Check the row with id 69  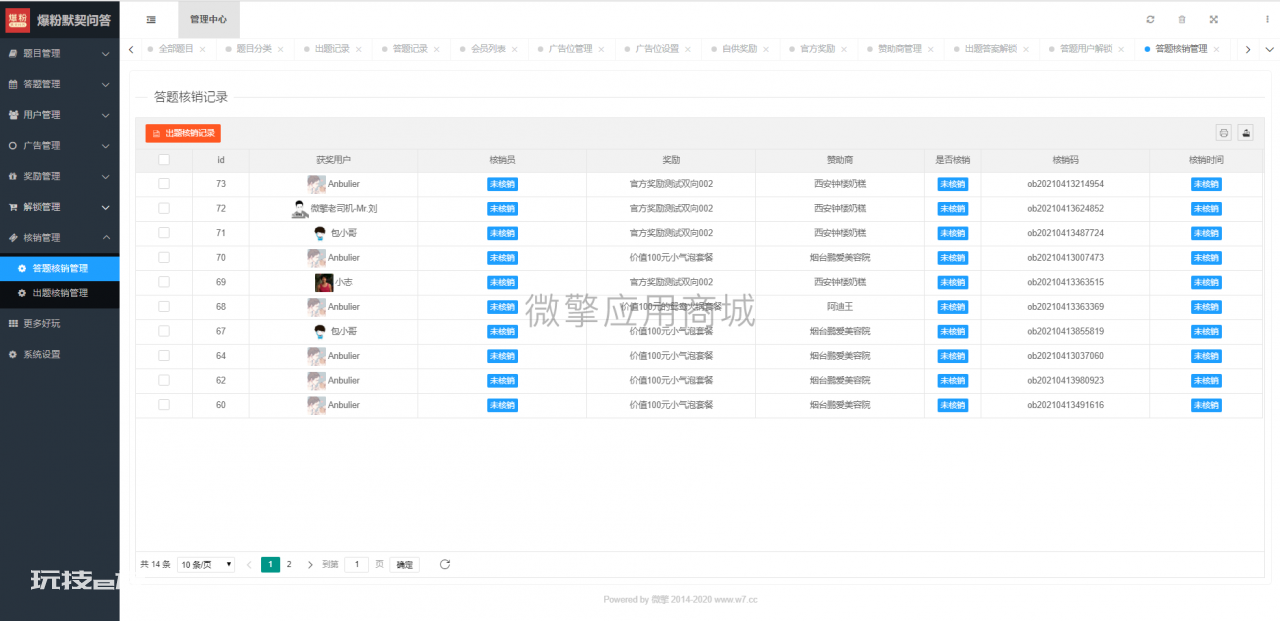[x=164, y=282]
